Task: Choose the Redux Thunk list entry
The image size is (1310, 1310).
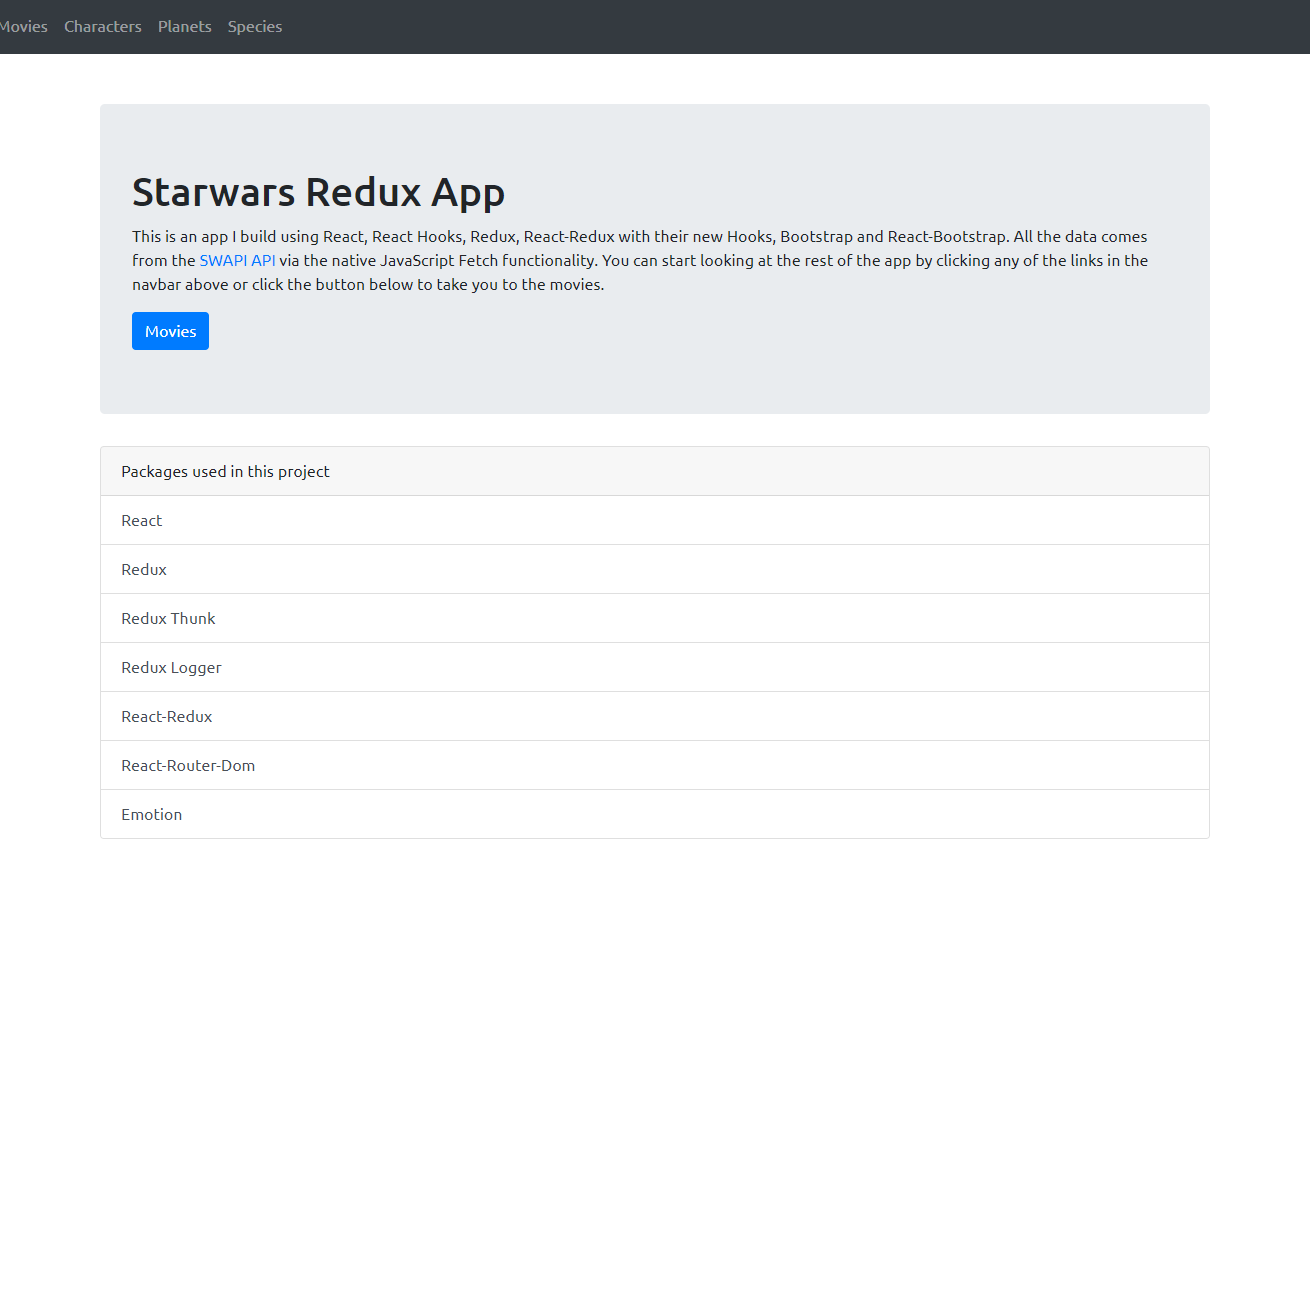Action: (x=655, y=618)
